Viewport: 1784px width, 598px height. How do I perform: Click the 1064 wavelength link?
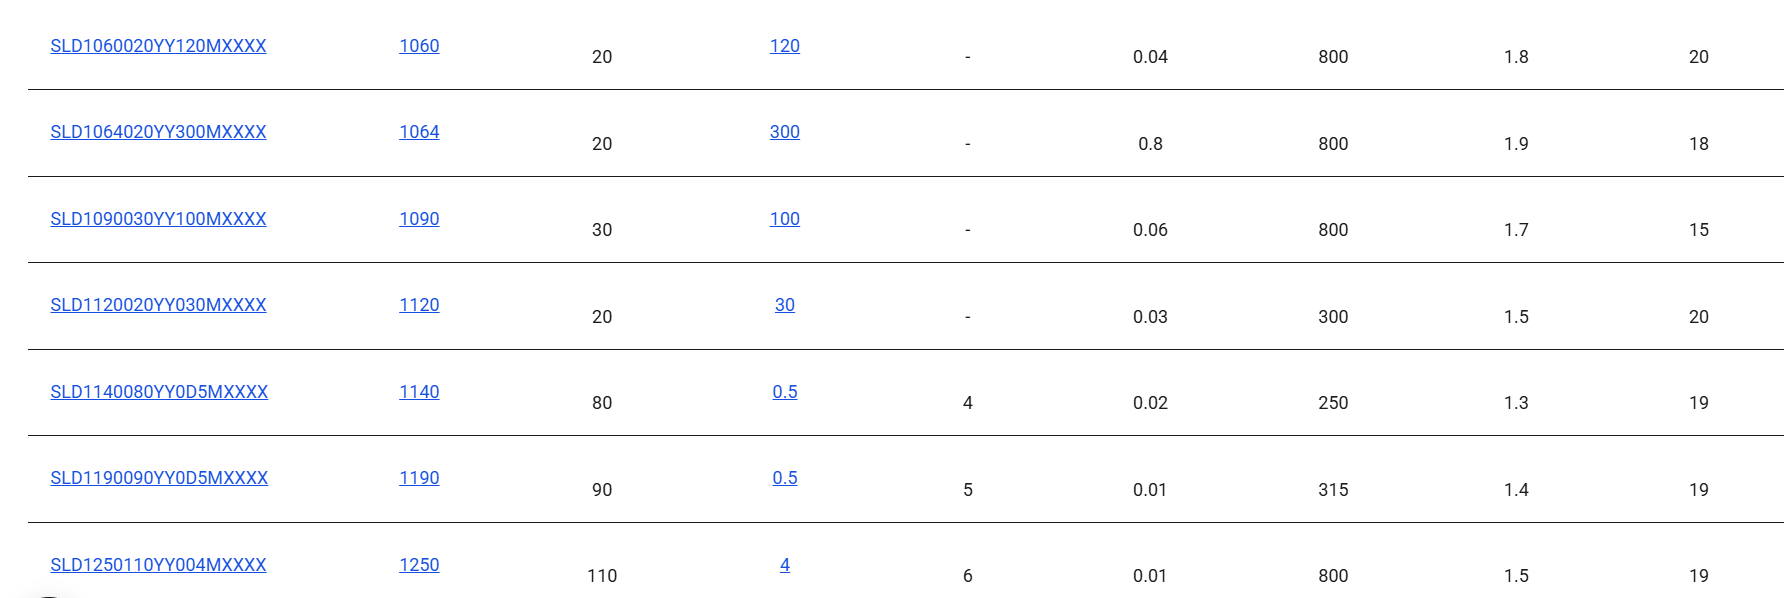point(419,132)
